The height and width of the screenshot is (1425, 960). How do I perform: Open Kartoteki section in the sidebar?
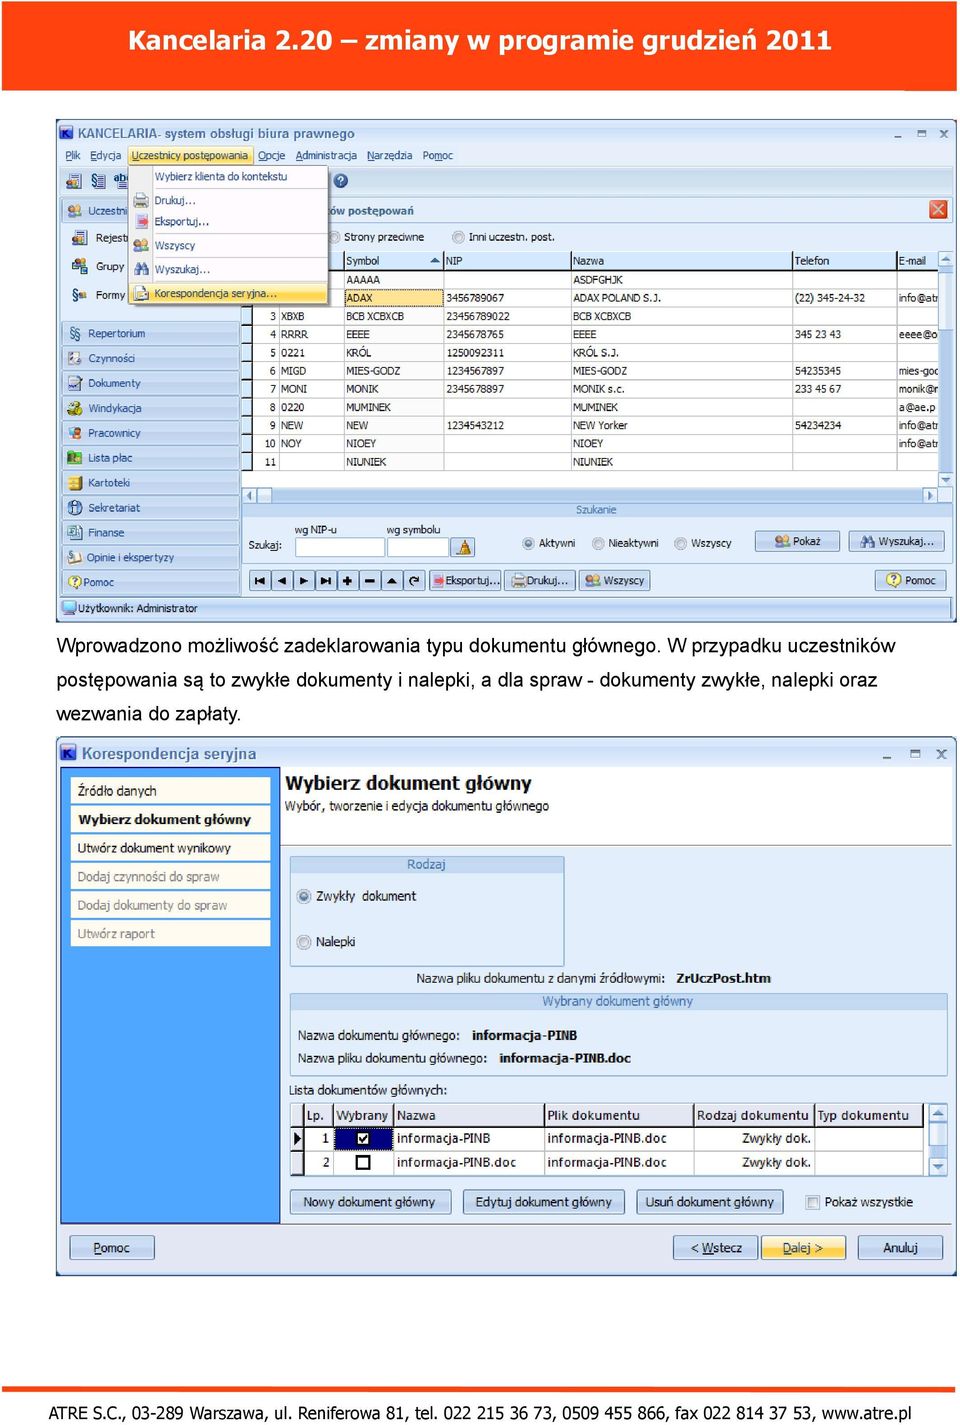[151, 483]
